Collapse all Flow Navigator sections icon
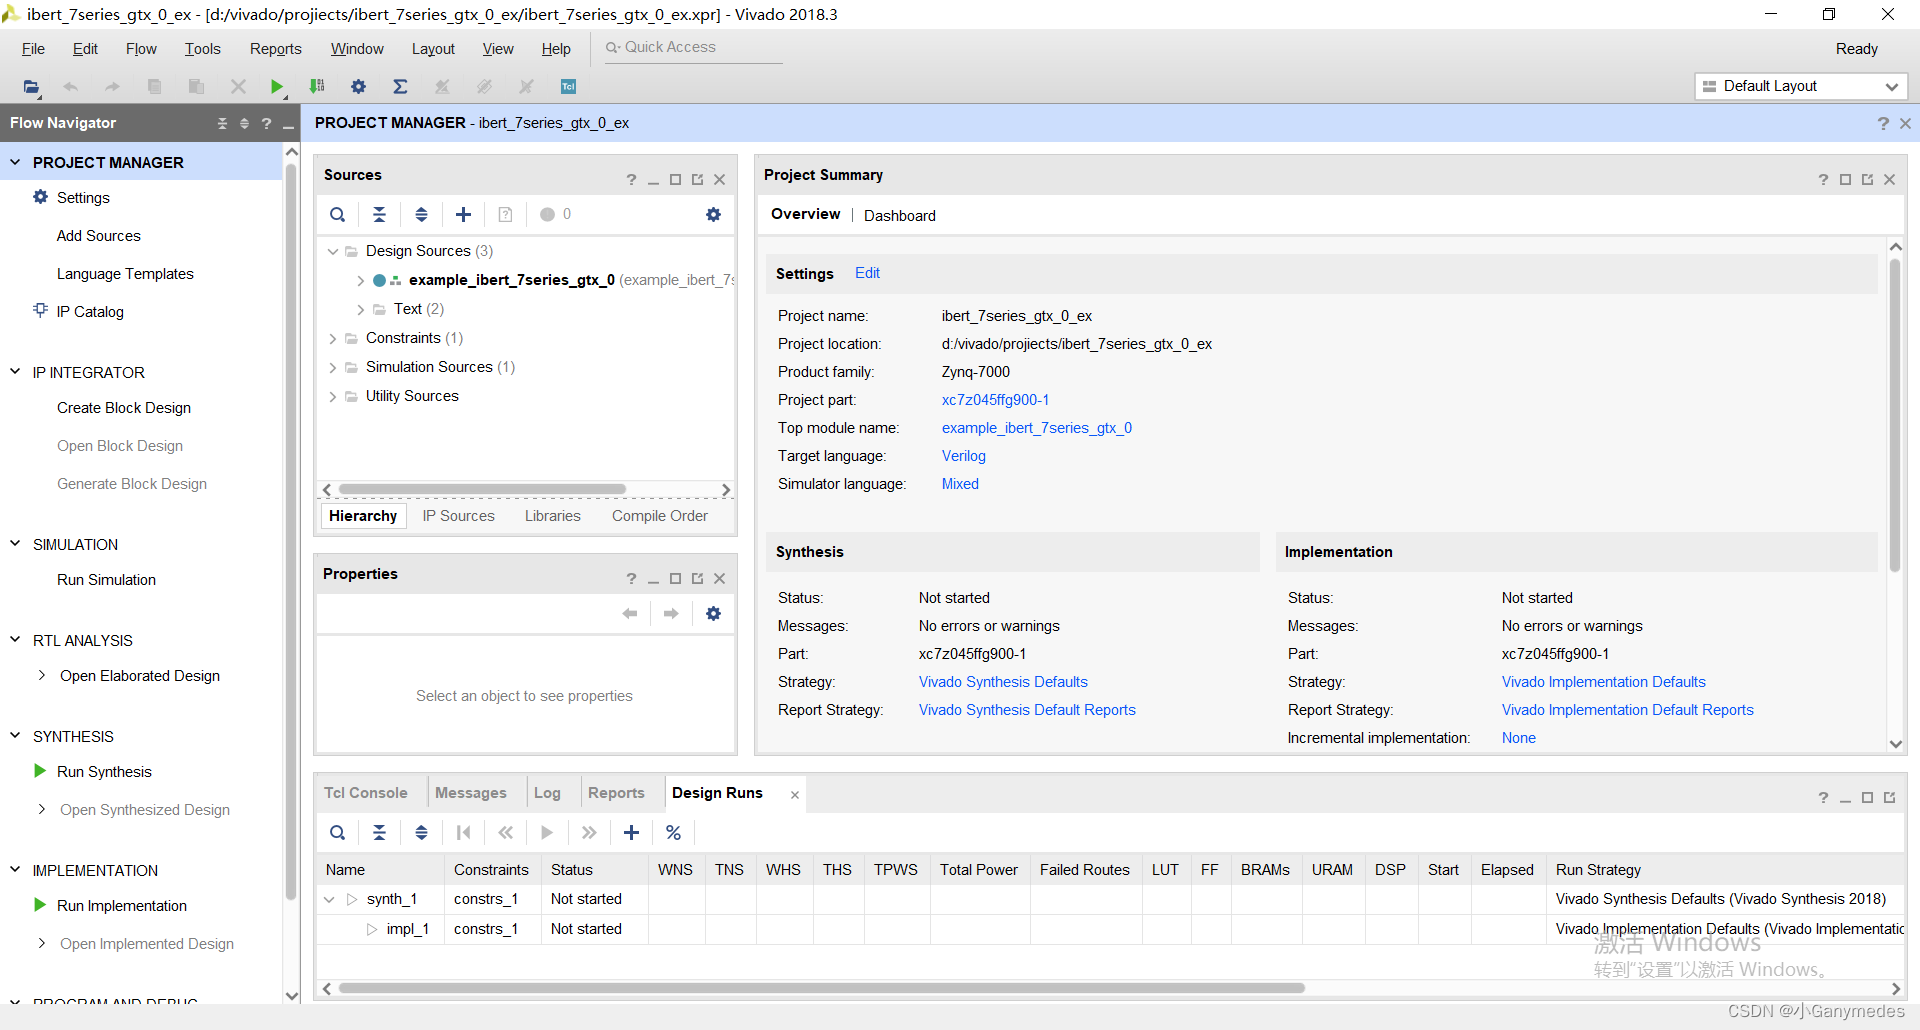 coord(222,123)
